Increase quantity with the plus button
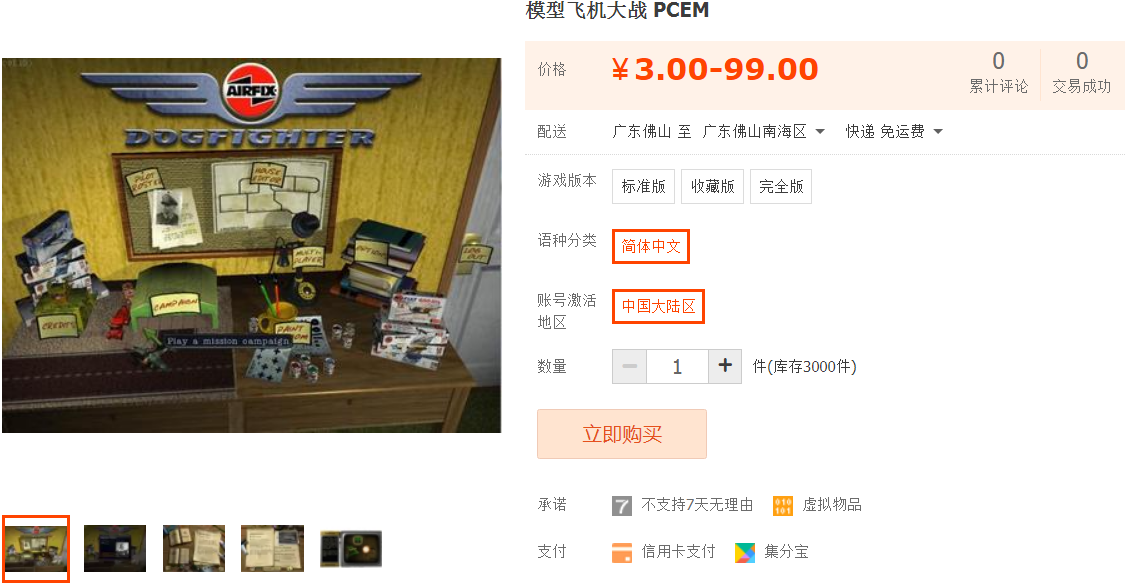Viewport: 1129px width, 585px height. point(725,366)
